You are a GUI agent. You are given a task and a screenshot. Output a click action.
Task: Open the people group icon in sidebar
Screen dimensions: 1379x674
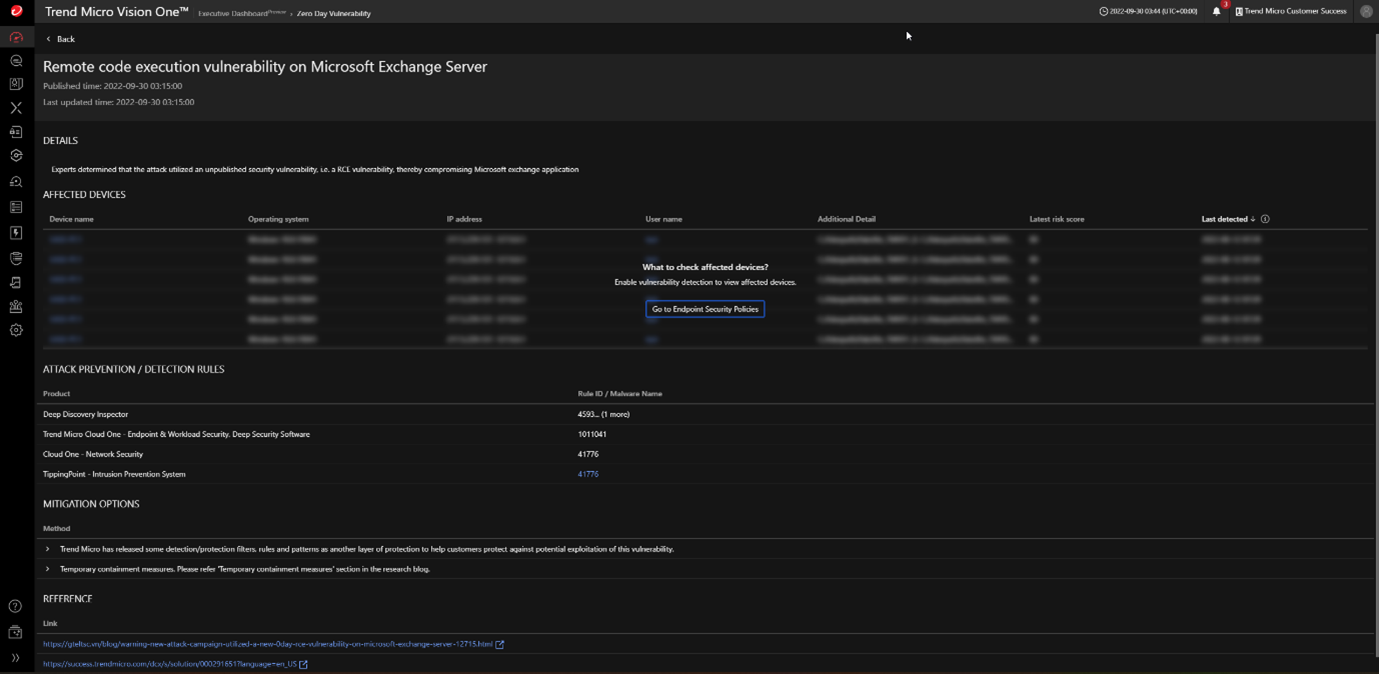pos(16,307)
